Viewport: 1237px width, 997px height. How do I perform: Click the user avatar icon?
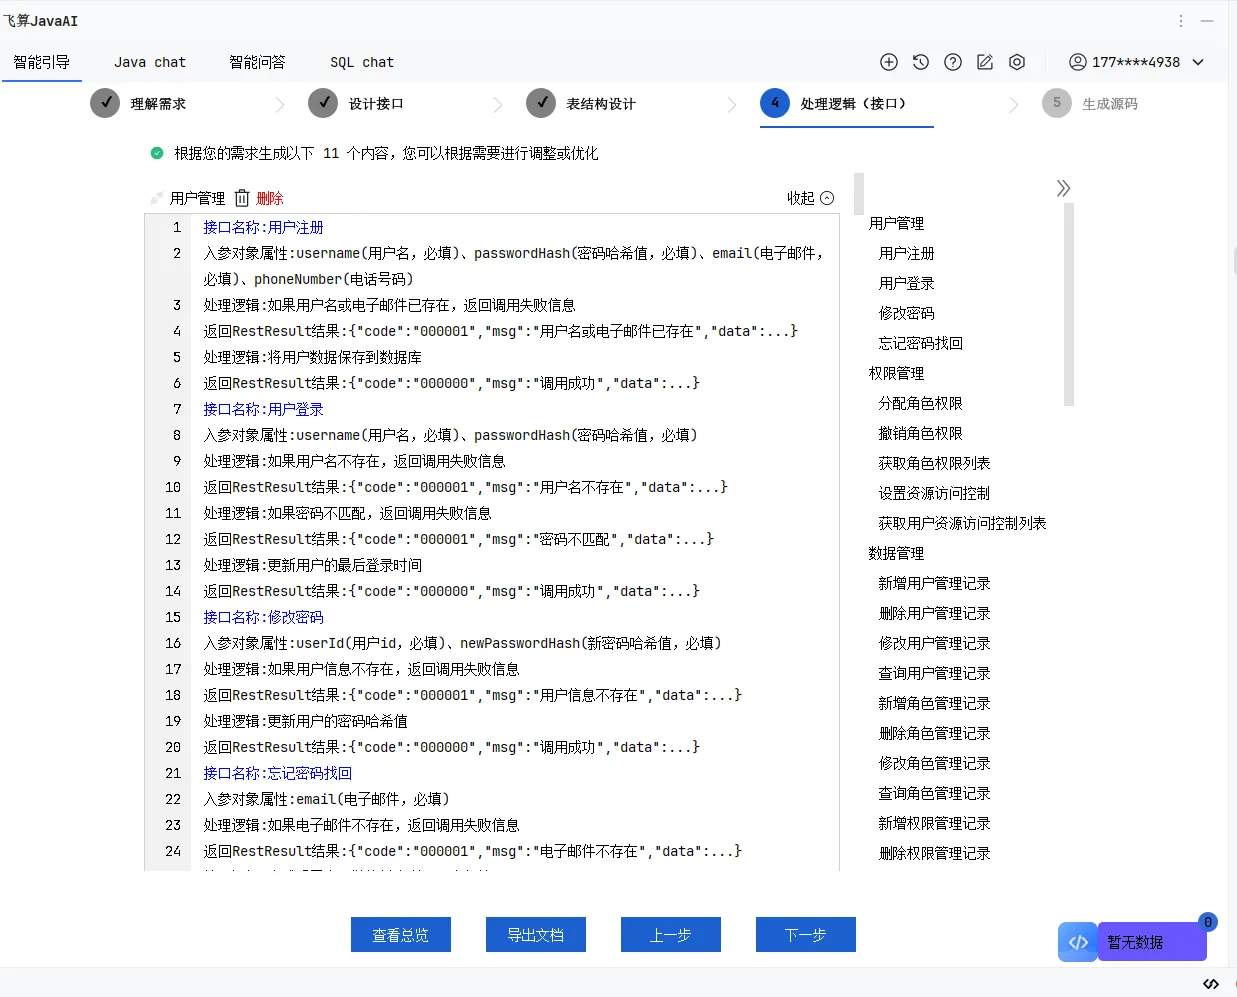[x=1077, y=62]
